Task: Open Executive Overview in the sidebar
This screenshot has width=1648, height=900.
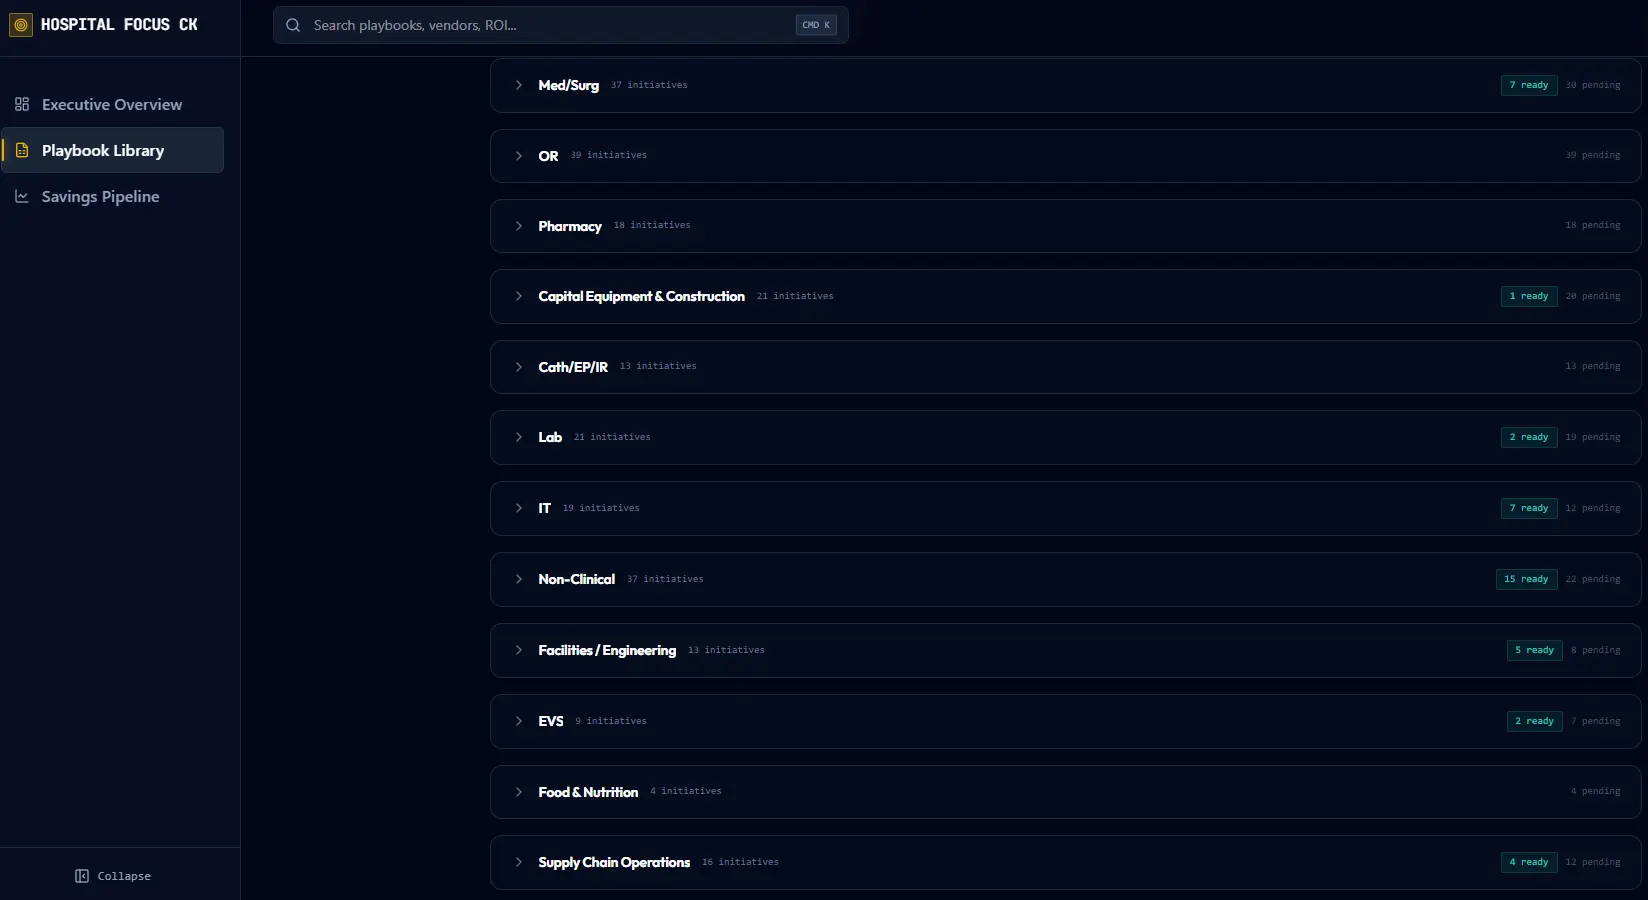Action: click(112, 104)
